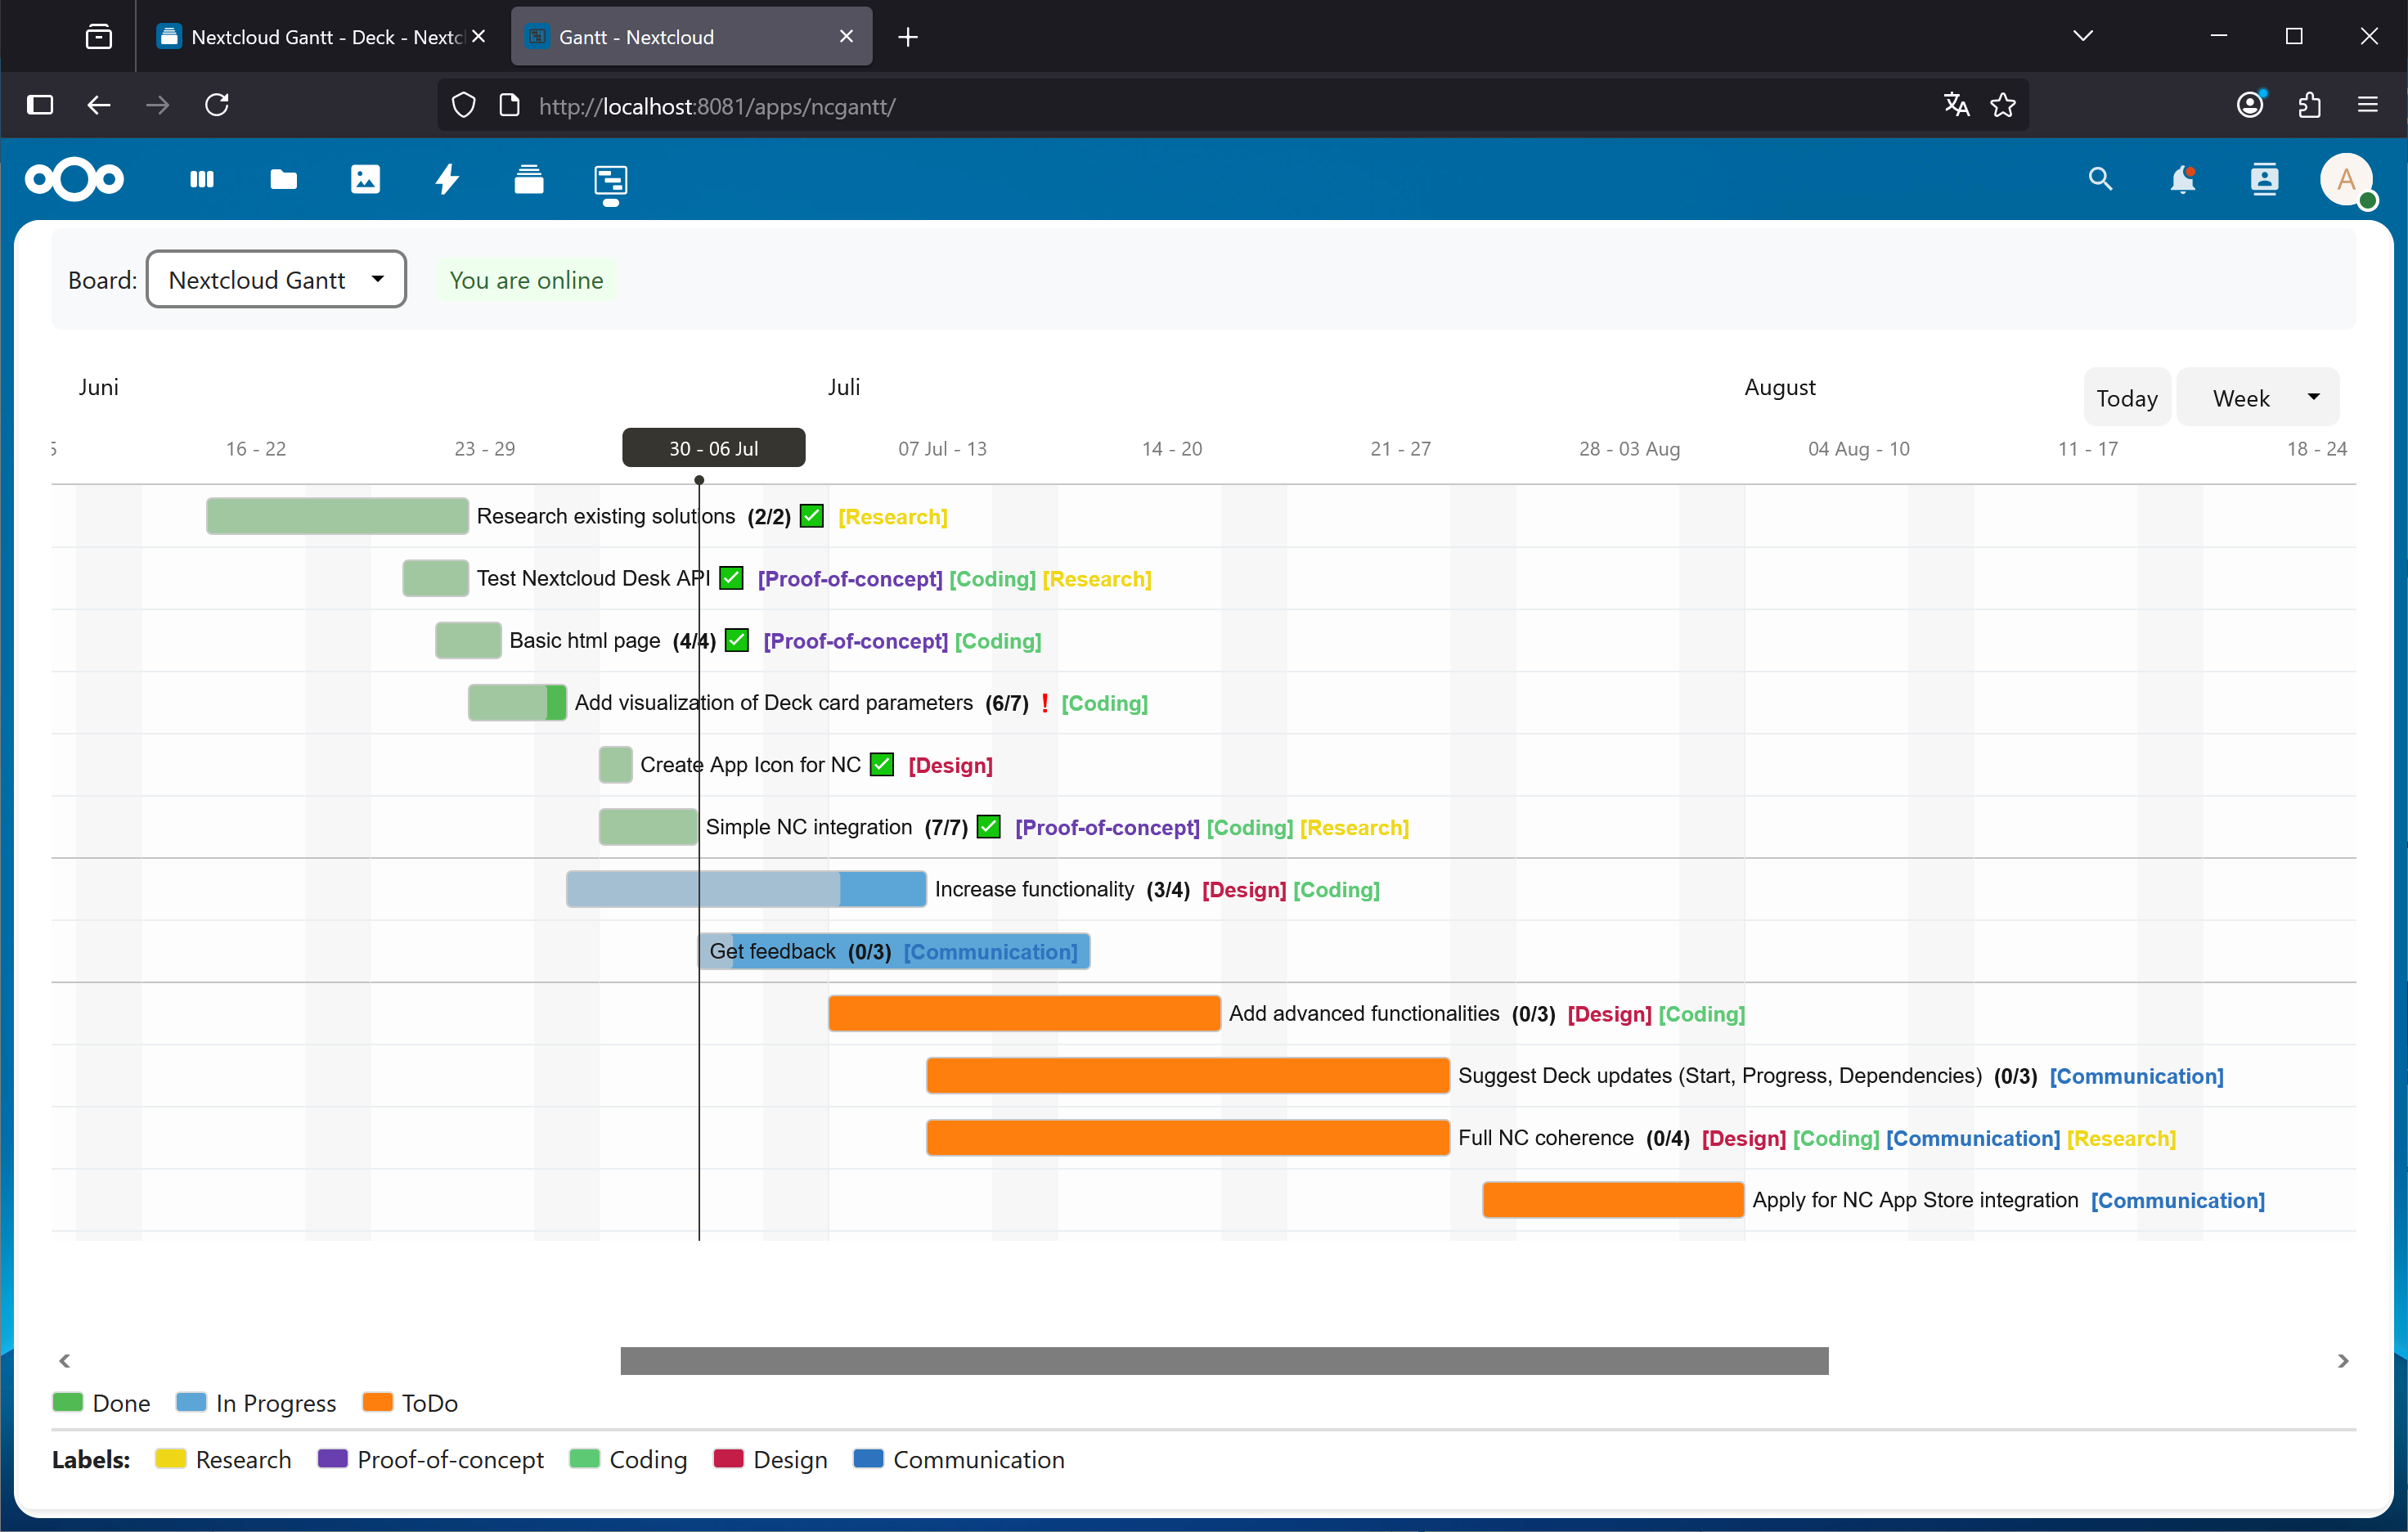The image size is (2408, 1532).
Task: Click the Add advanced functionalities orange bar
Action: pyautogui.click(x=1024, y=1013)
